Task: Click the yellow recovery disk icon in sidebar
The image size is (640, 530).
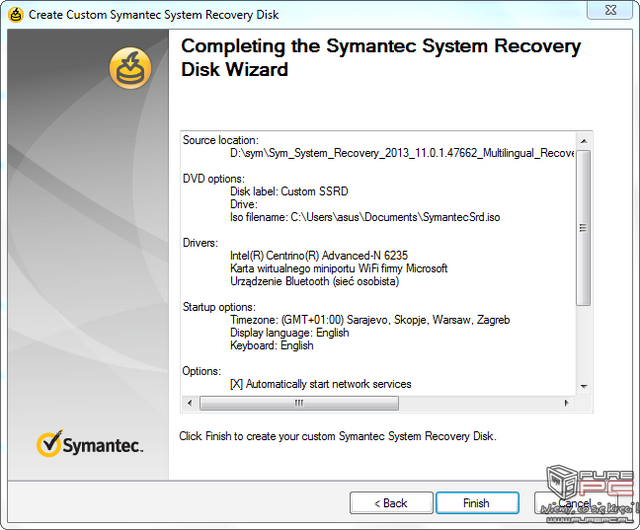Action: pos(130,68)
